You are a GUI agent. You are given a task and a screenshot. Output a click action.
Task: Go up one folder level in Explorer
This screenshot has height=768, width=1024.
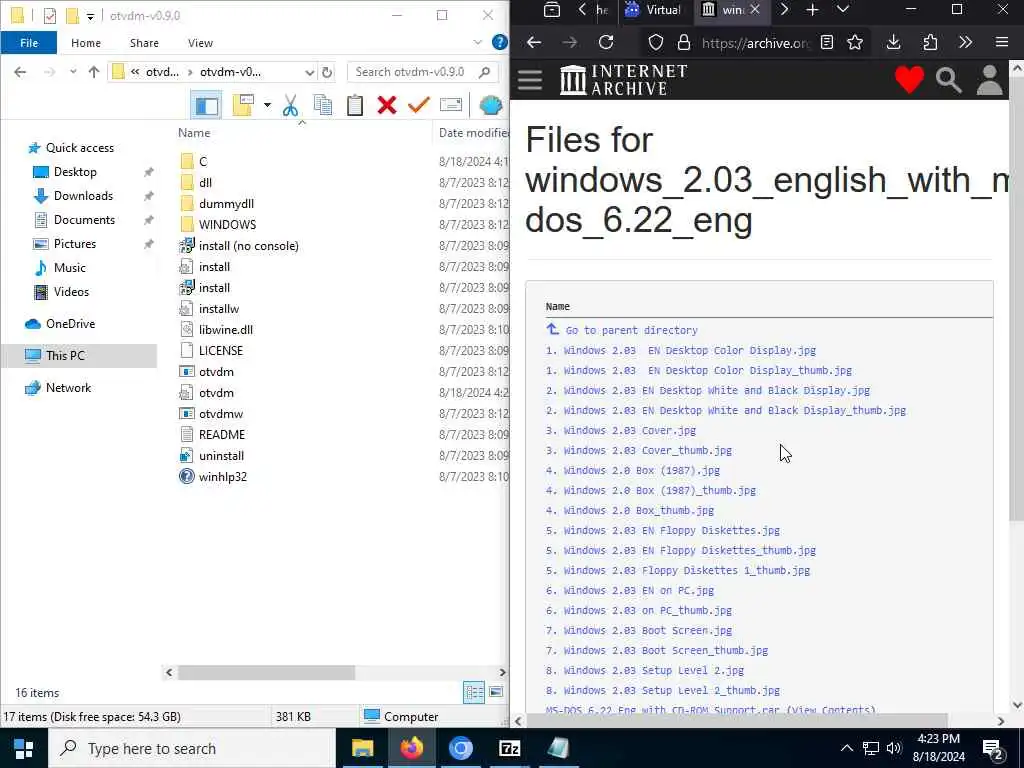pyautogui.click(x=94, y=72)
